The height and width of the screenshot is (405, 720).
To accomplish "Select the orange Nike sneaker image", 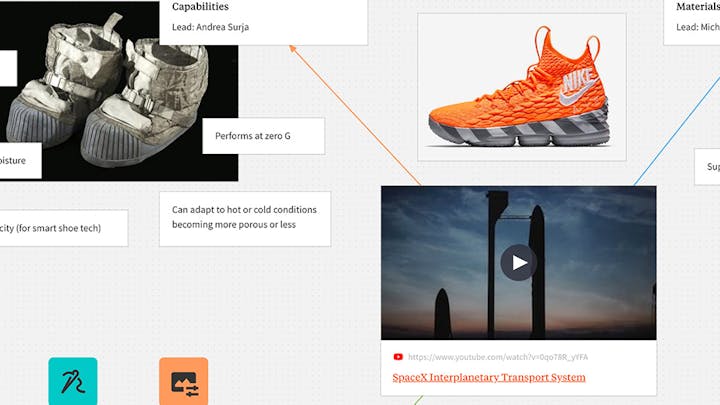I will (522, 87).
